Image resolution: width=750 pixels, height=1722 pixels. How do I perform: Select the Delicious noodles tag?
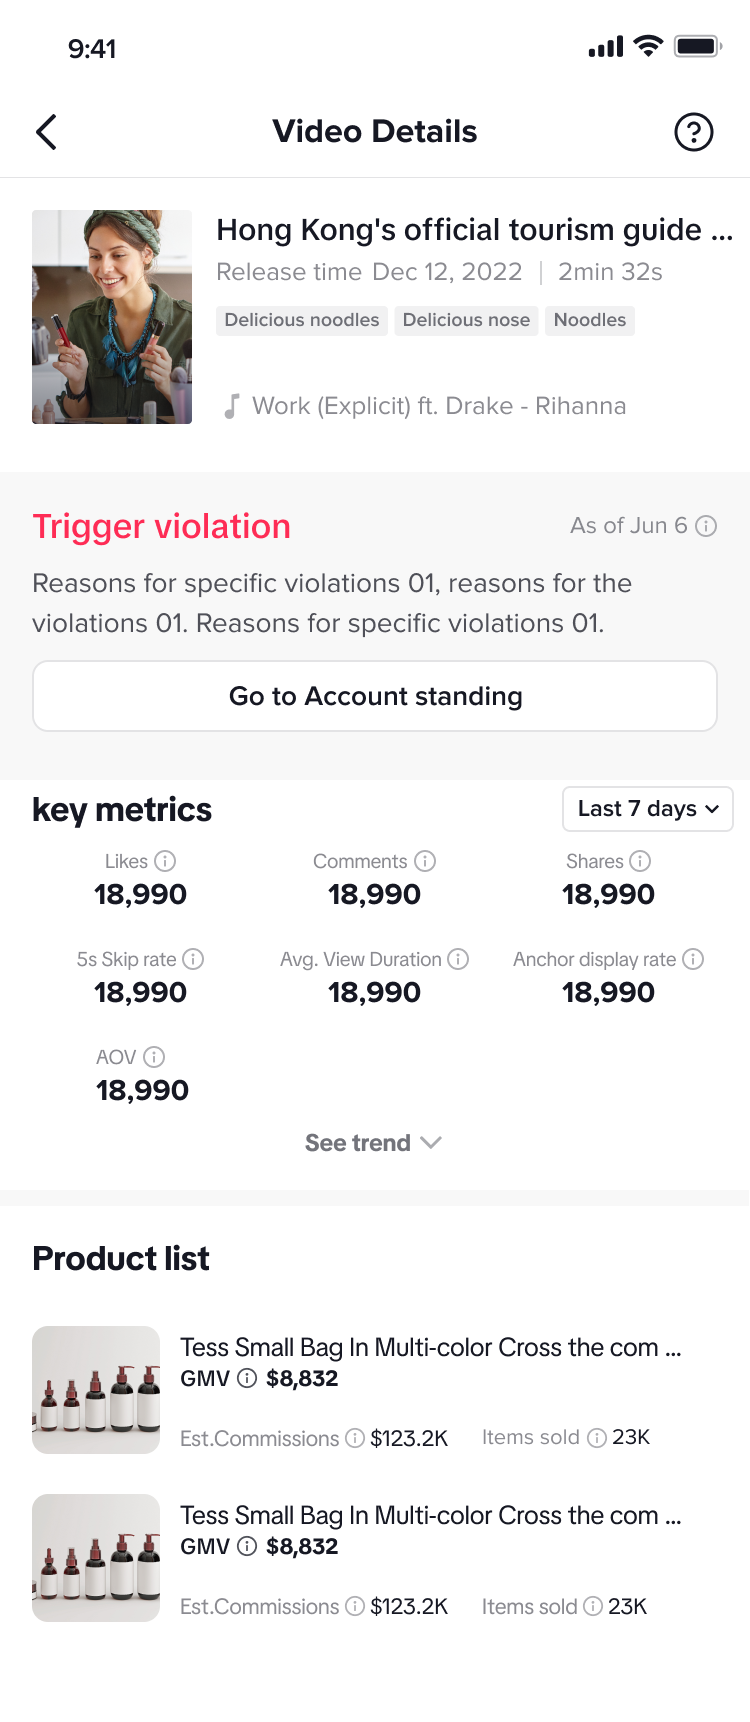click(x=302, y=320)
